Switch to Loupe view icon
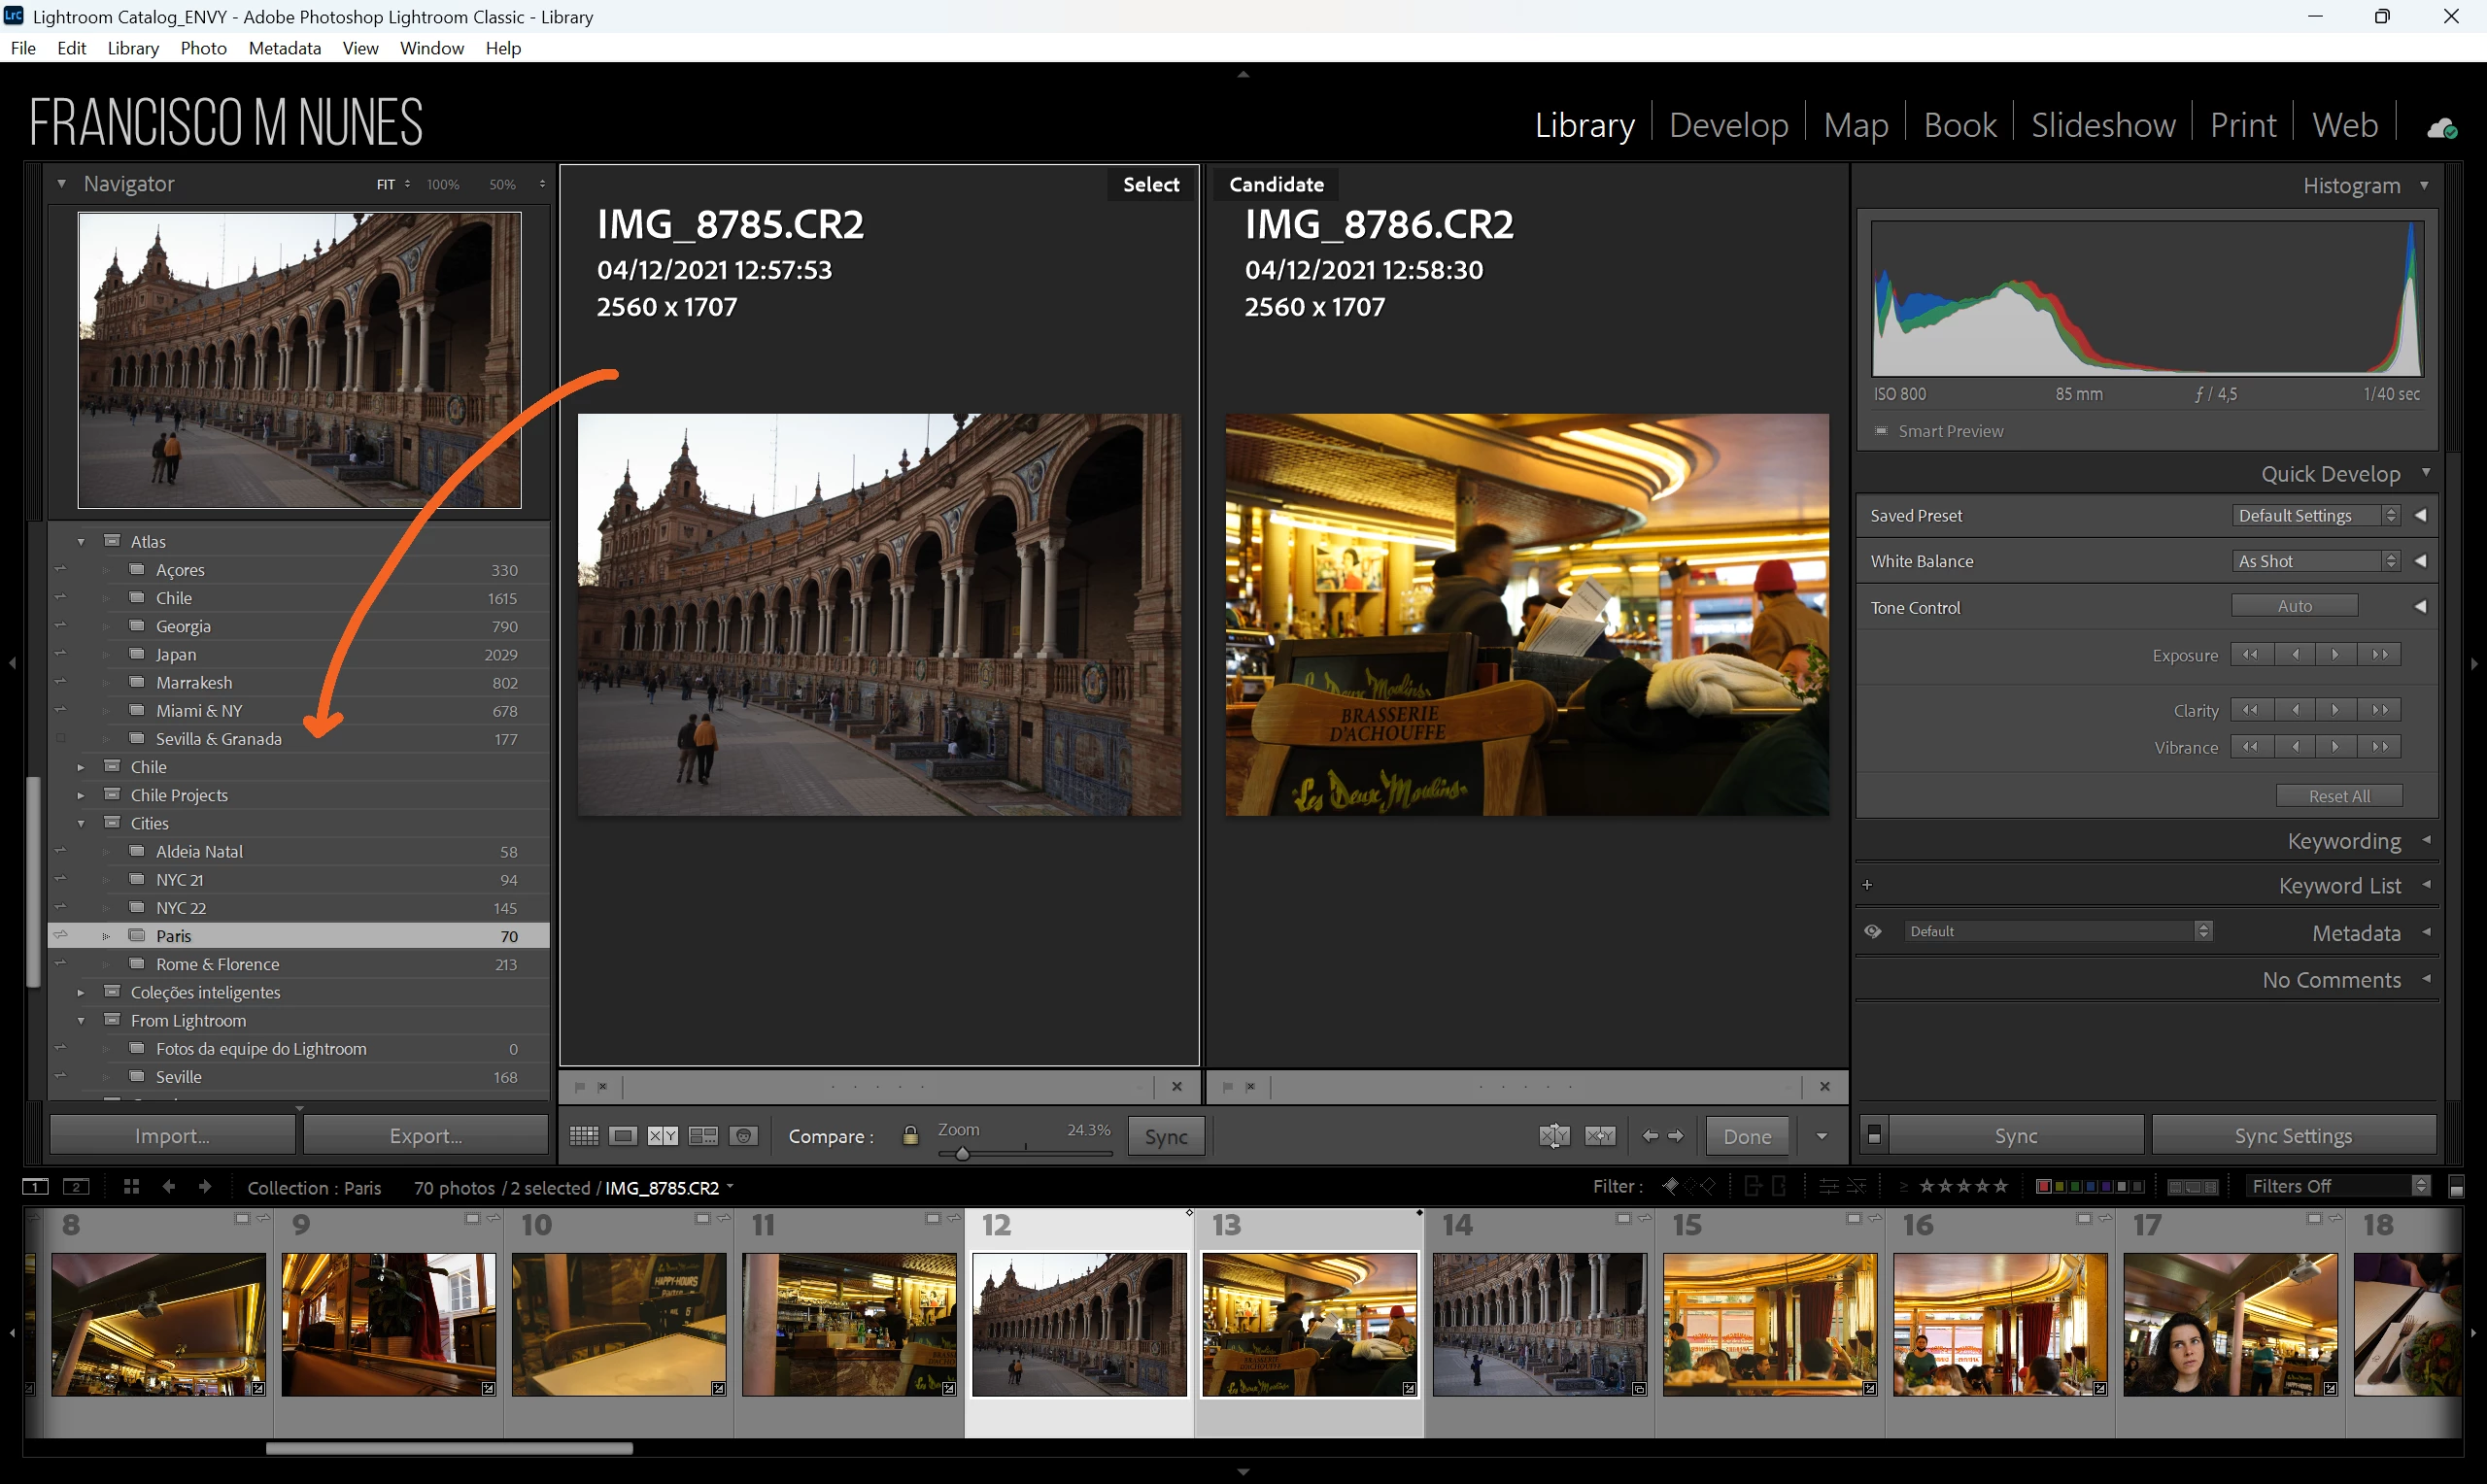The width and height of the screenshot is (2487, 1484). (x=623, y=1136)
